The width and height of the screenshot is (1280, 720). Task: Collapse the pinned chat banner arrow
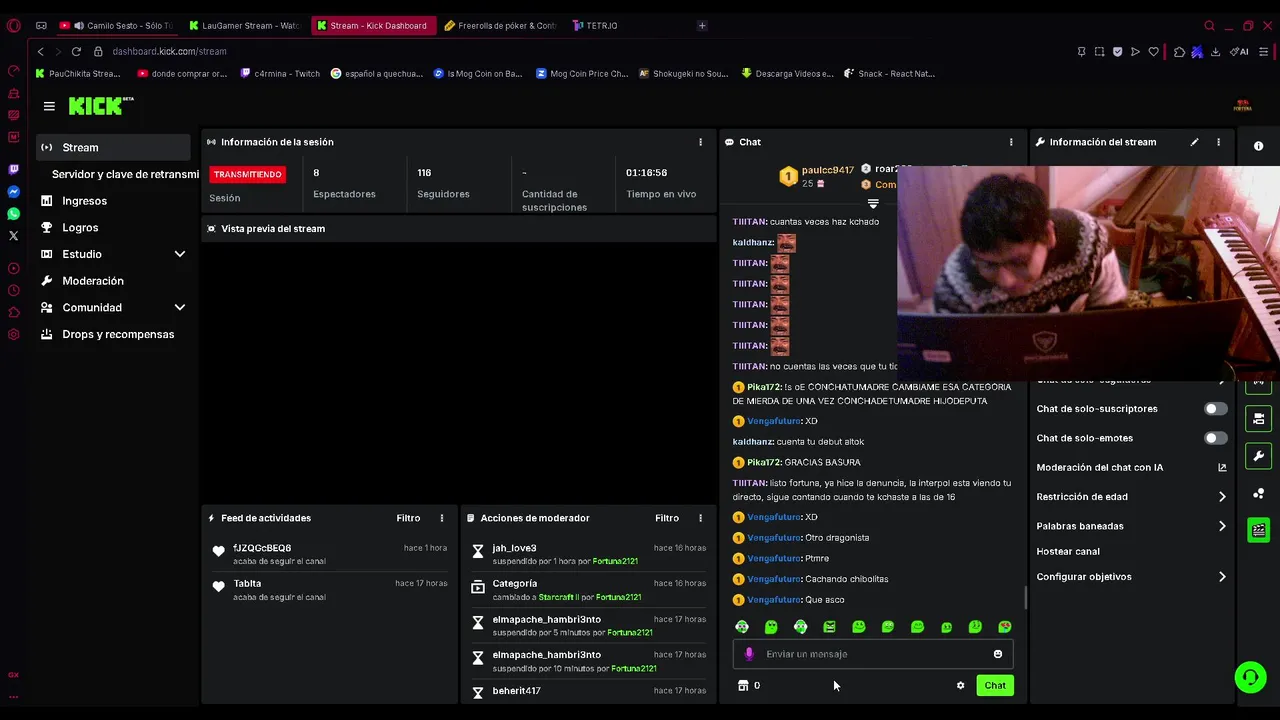[x=873, y=204]
